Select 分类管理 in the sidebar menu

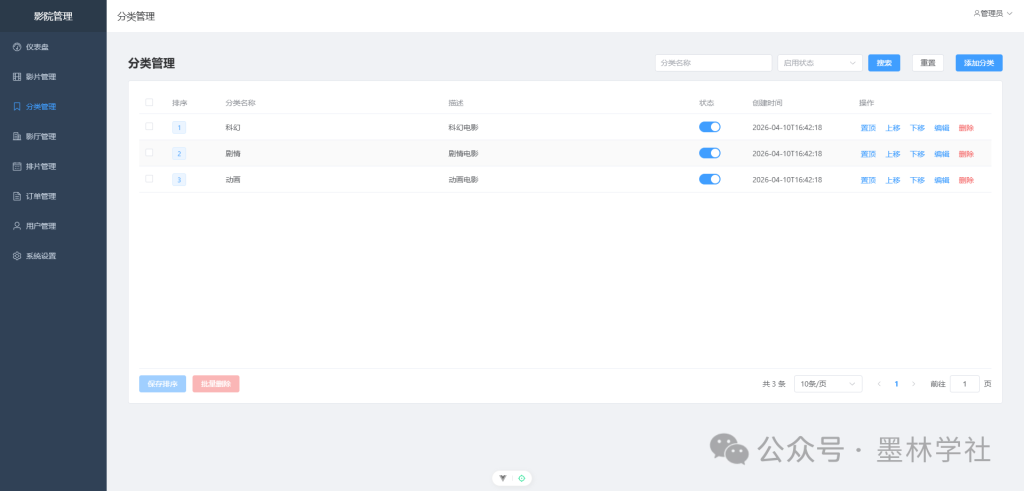pos(41,106)
